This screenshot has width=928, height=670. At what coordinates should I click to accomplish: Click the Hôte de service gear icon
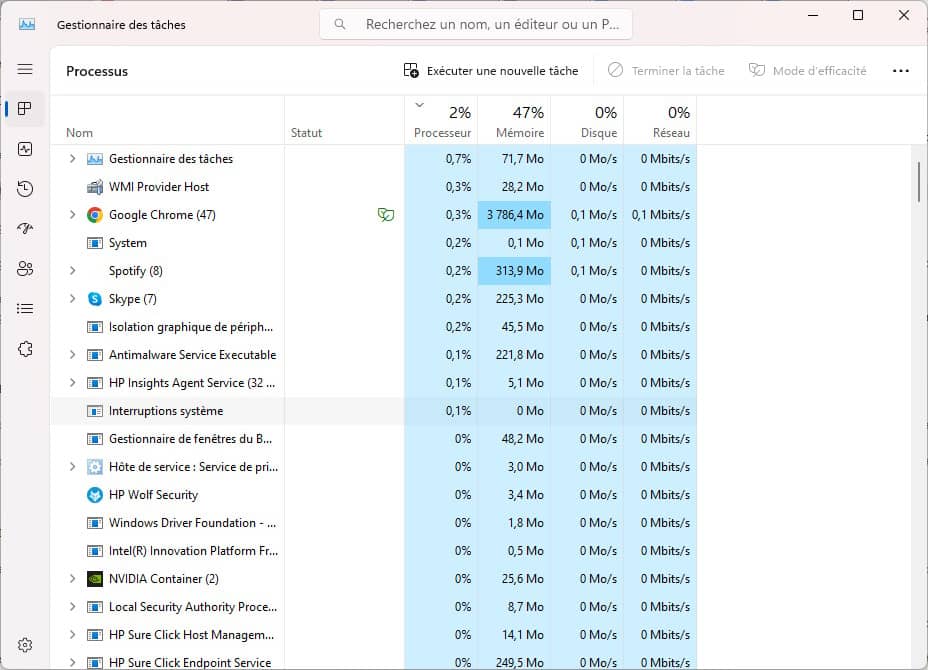click(x=95, y=467)
